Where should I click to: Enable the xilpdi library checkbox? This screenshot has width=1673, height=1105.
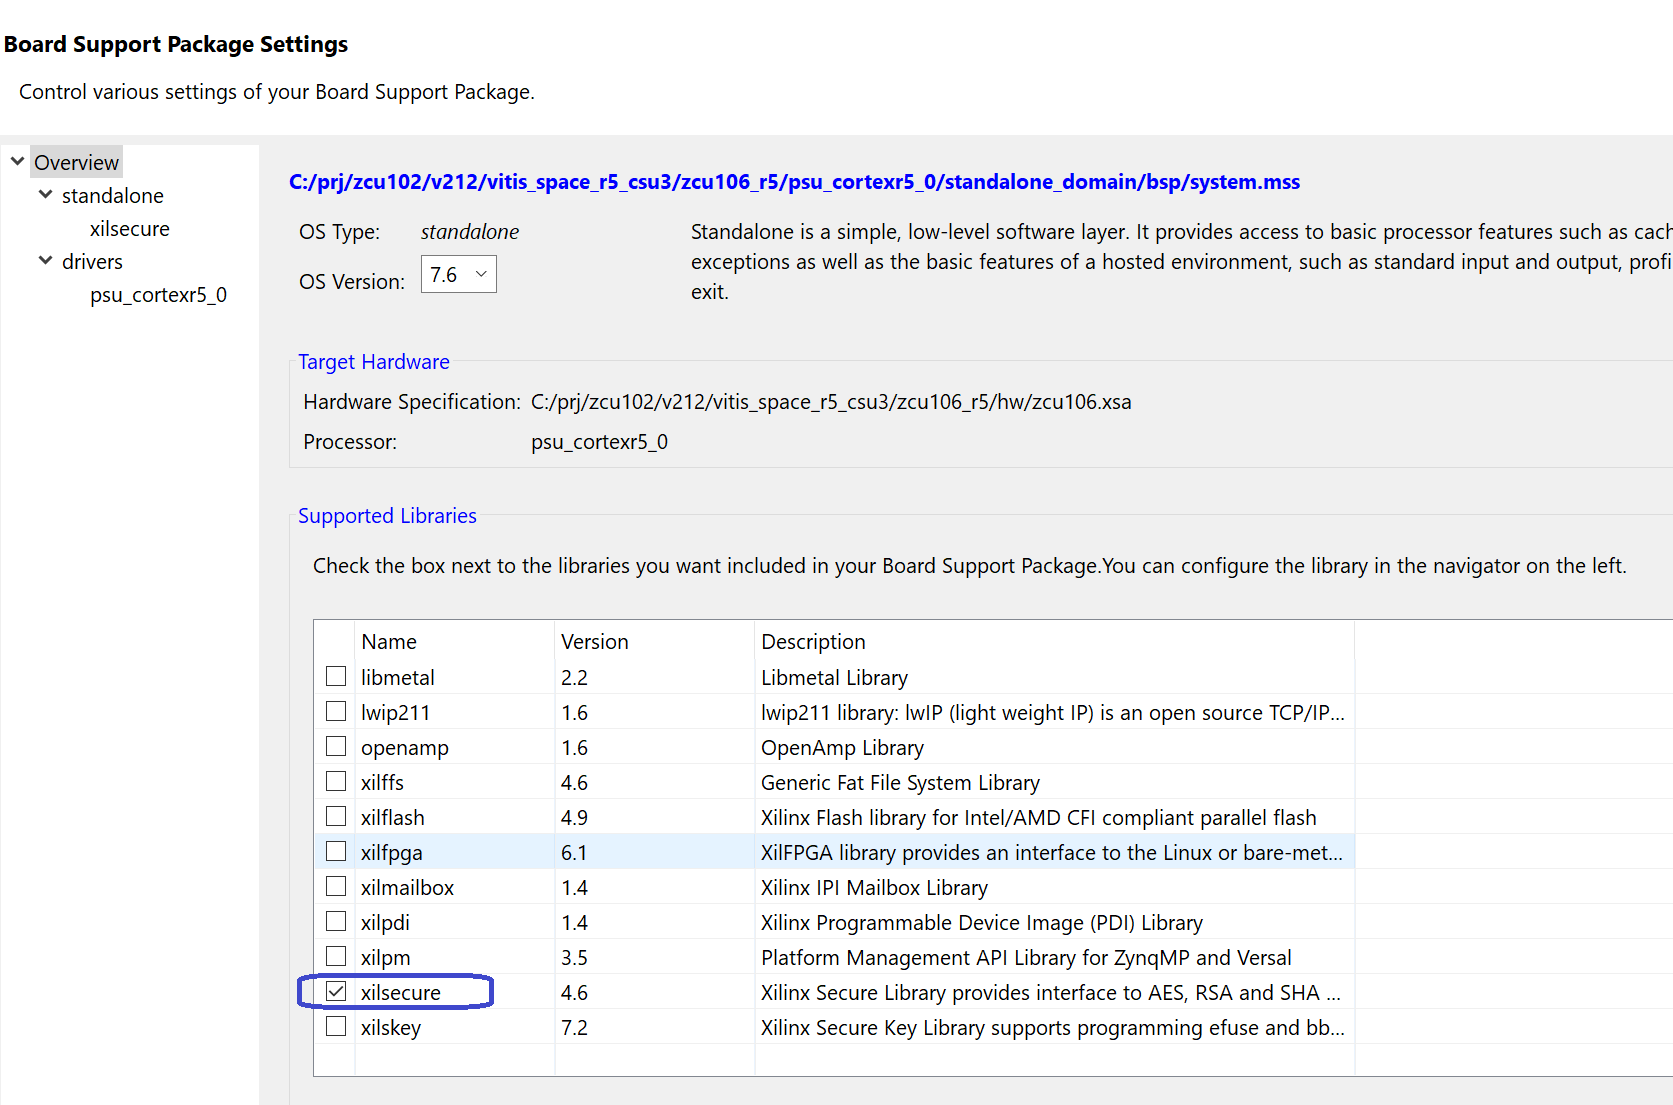click(x=336, y=922)
